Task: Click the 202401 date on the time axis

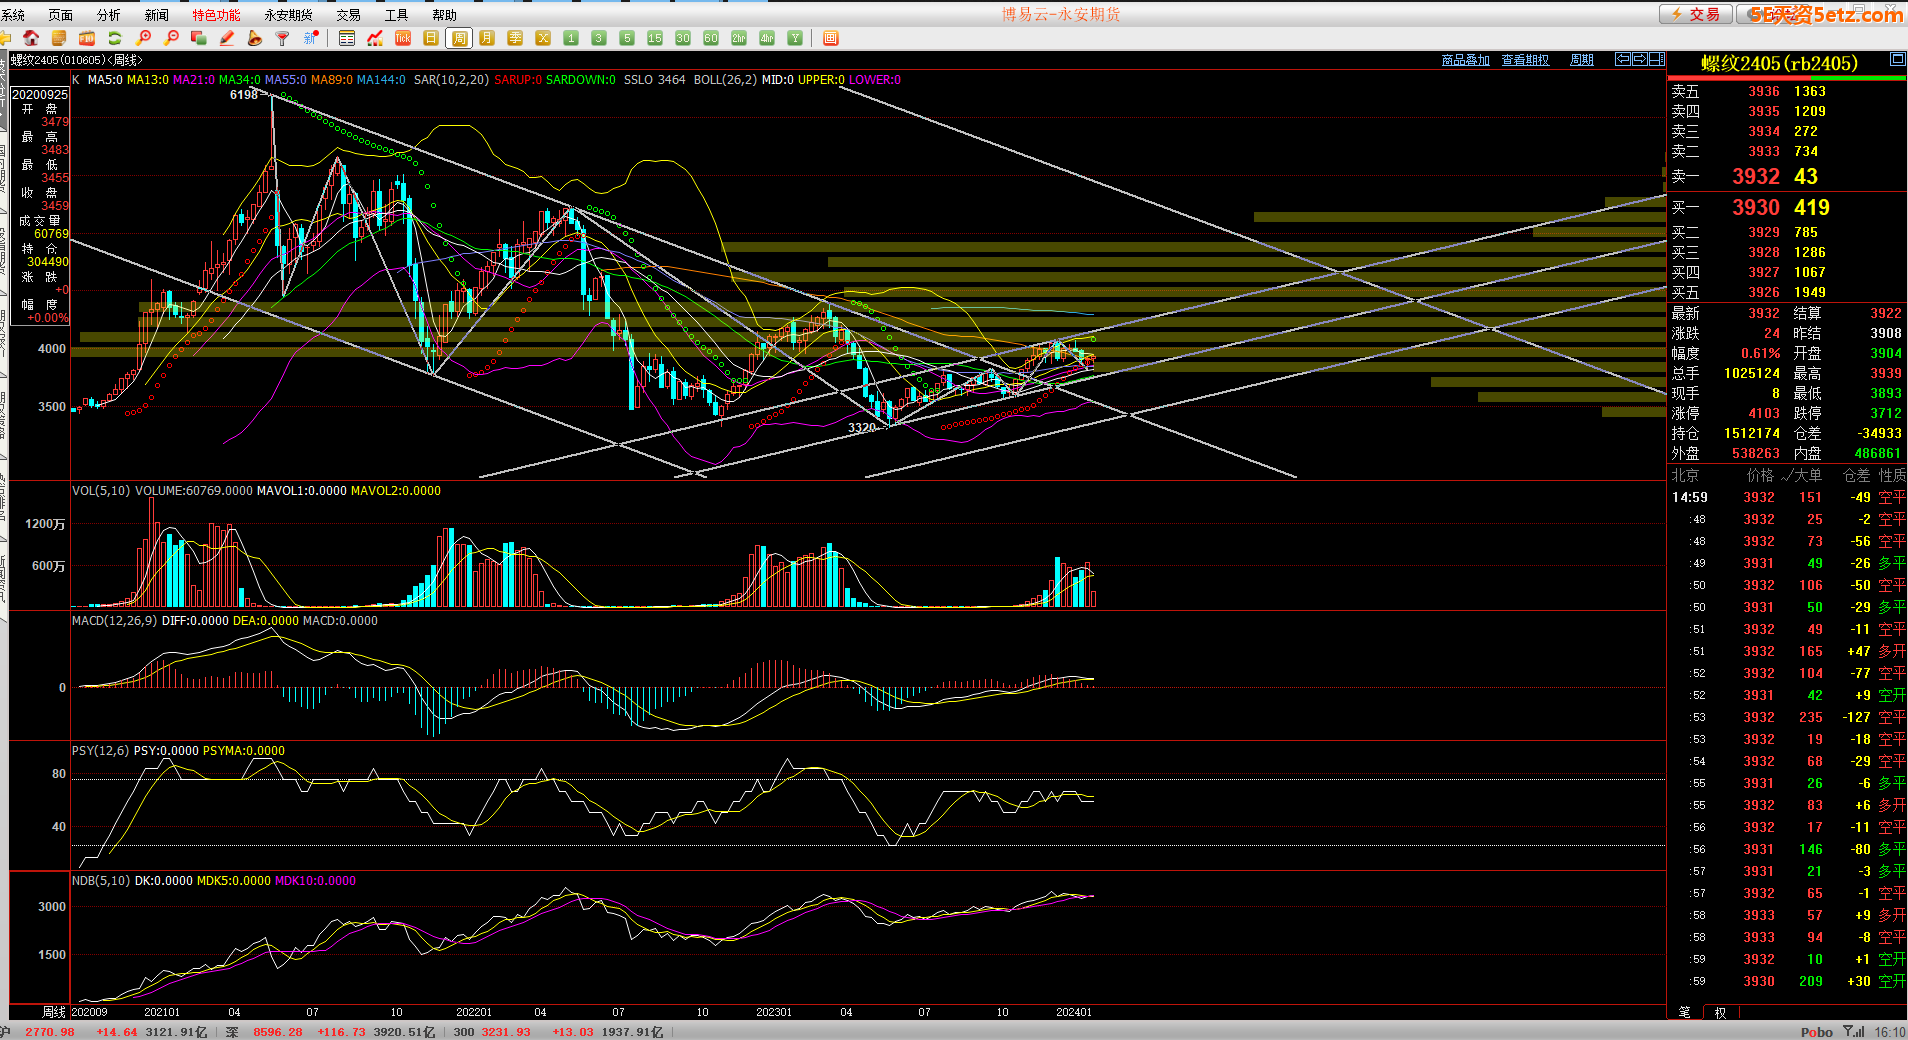Action: pos(1074,1012)
